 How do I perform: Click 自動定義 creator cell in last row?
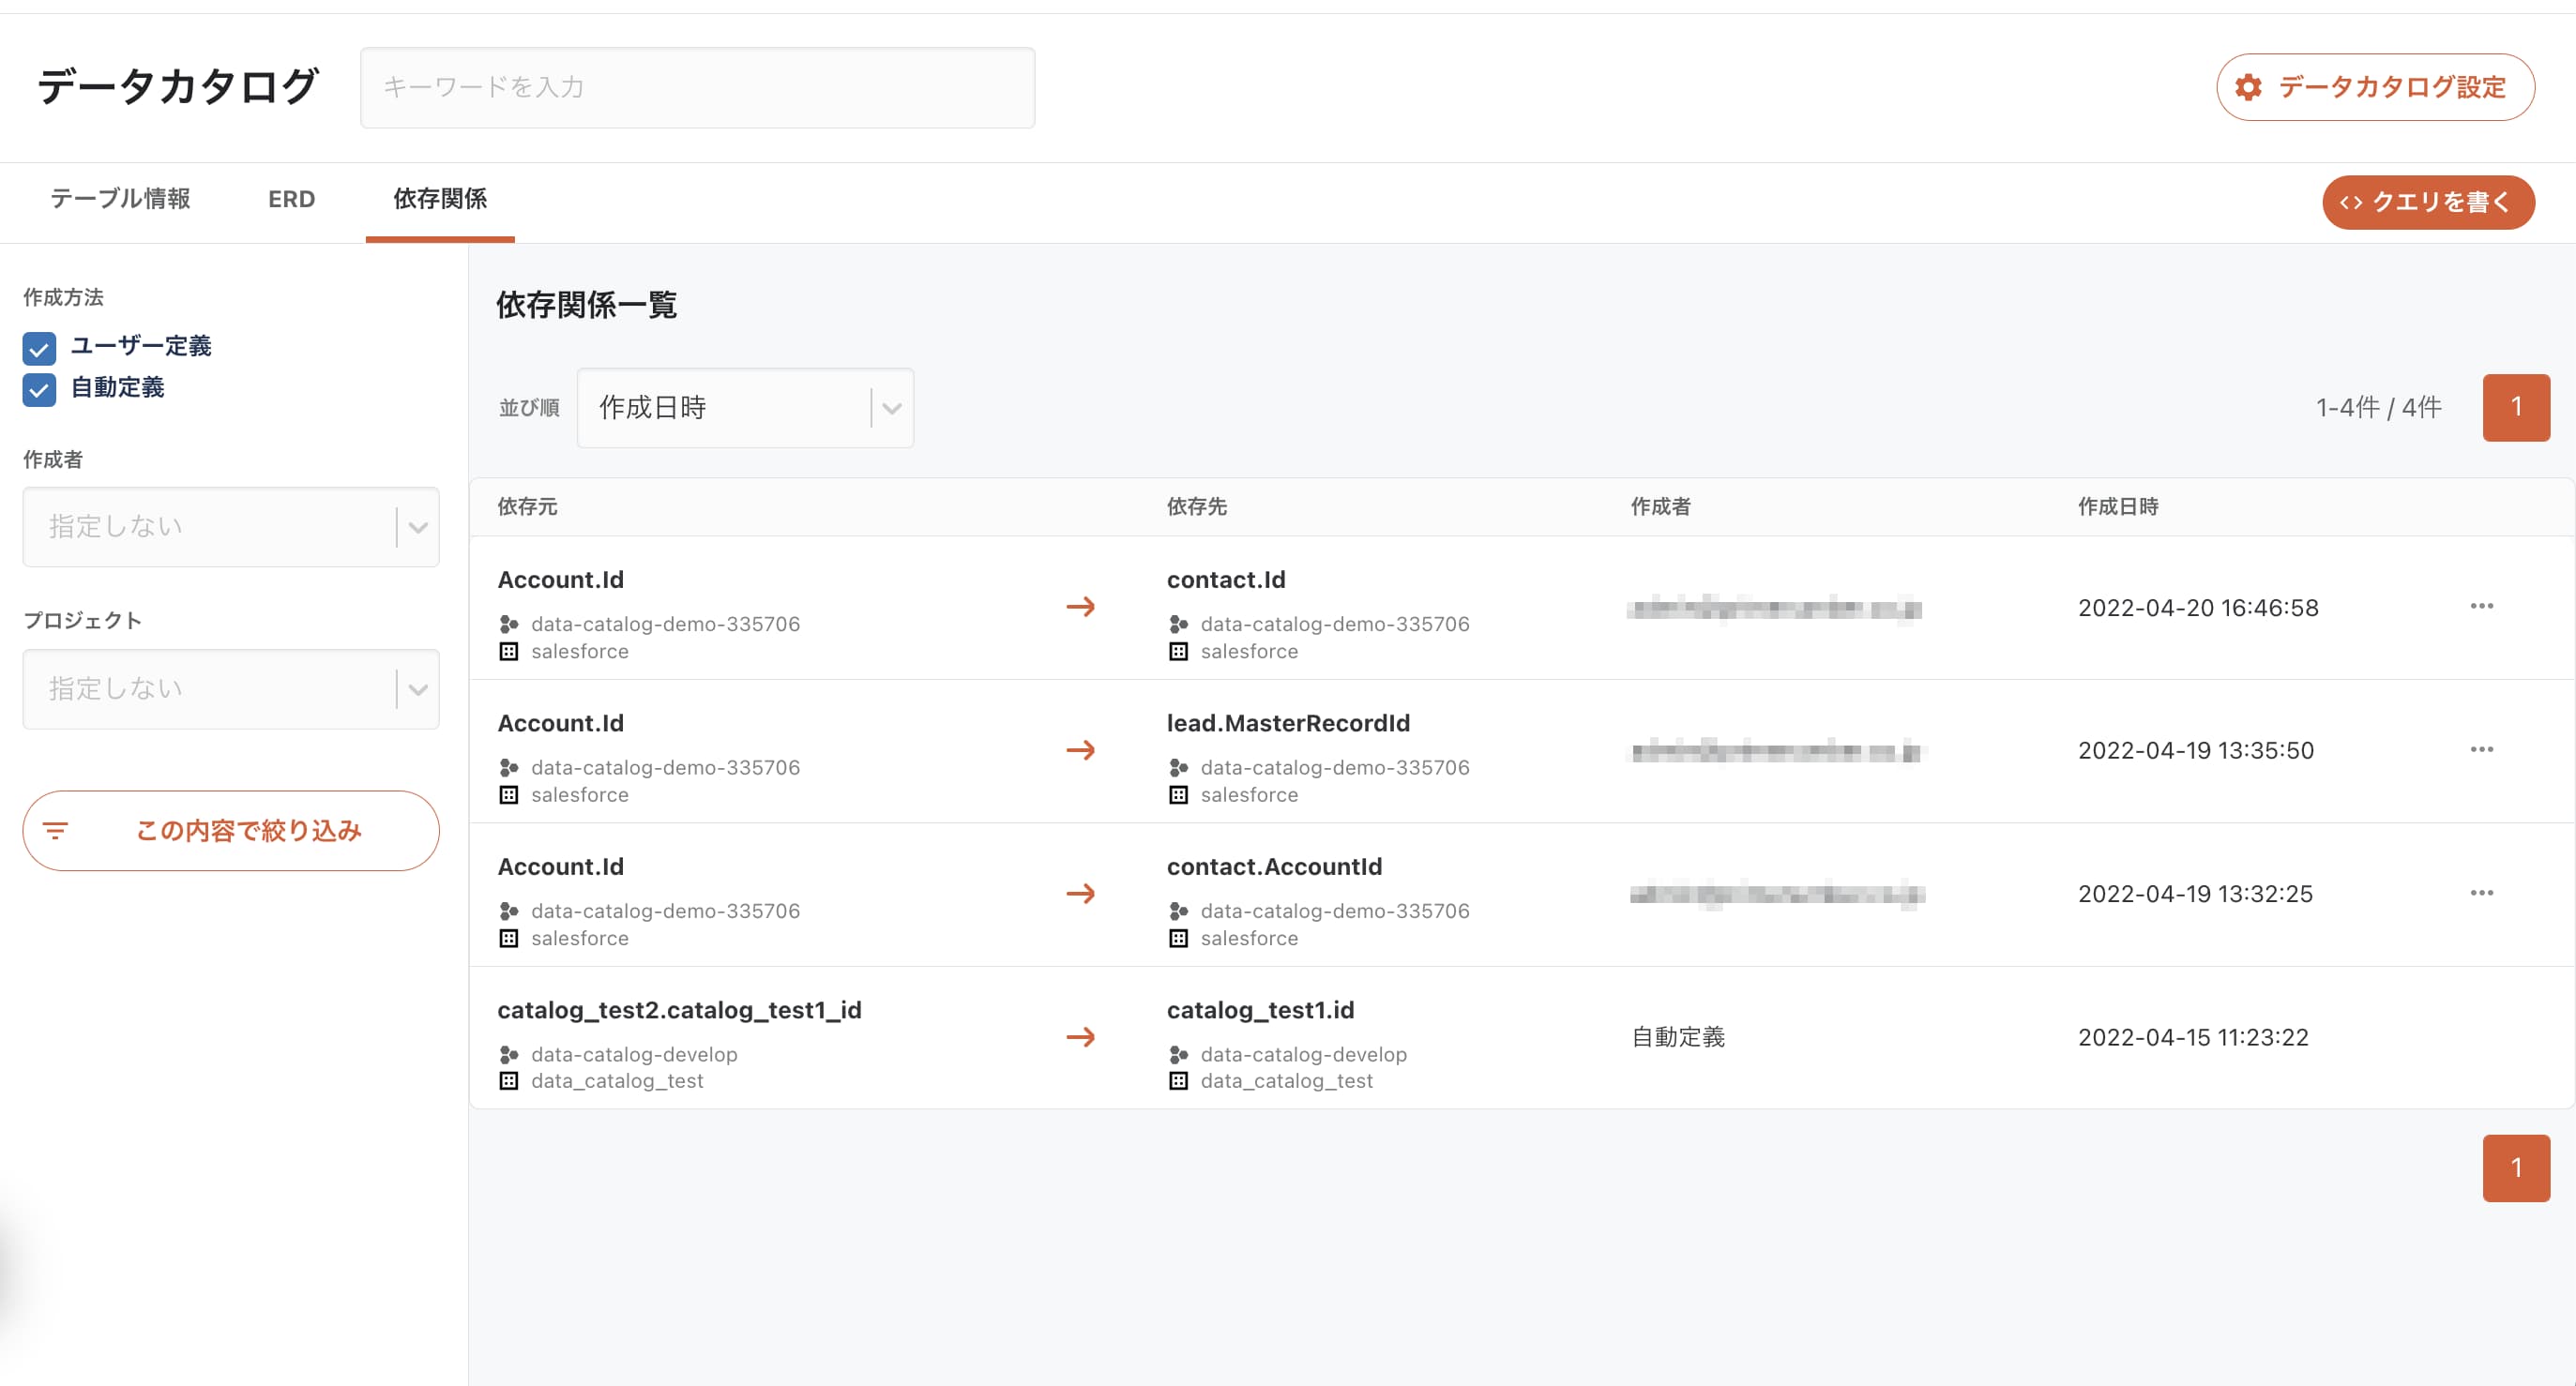[1678, 1037]
